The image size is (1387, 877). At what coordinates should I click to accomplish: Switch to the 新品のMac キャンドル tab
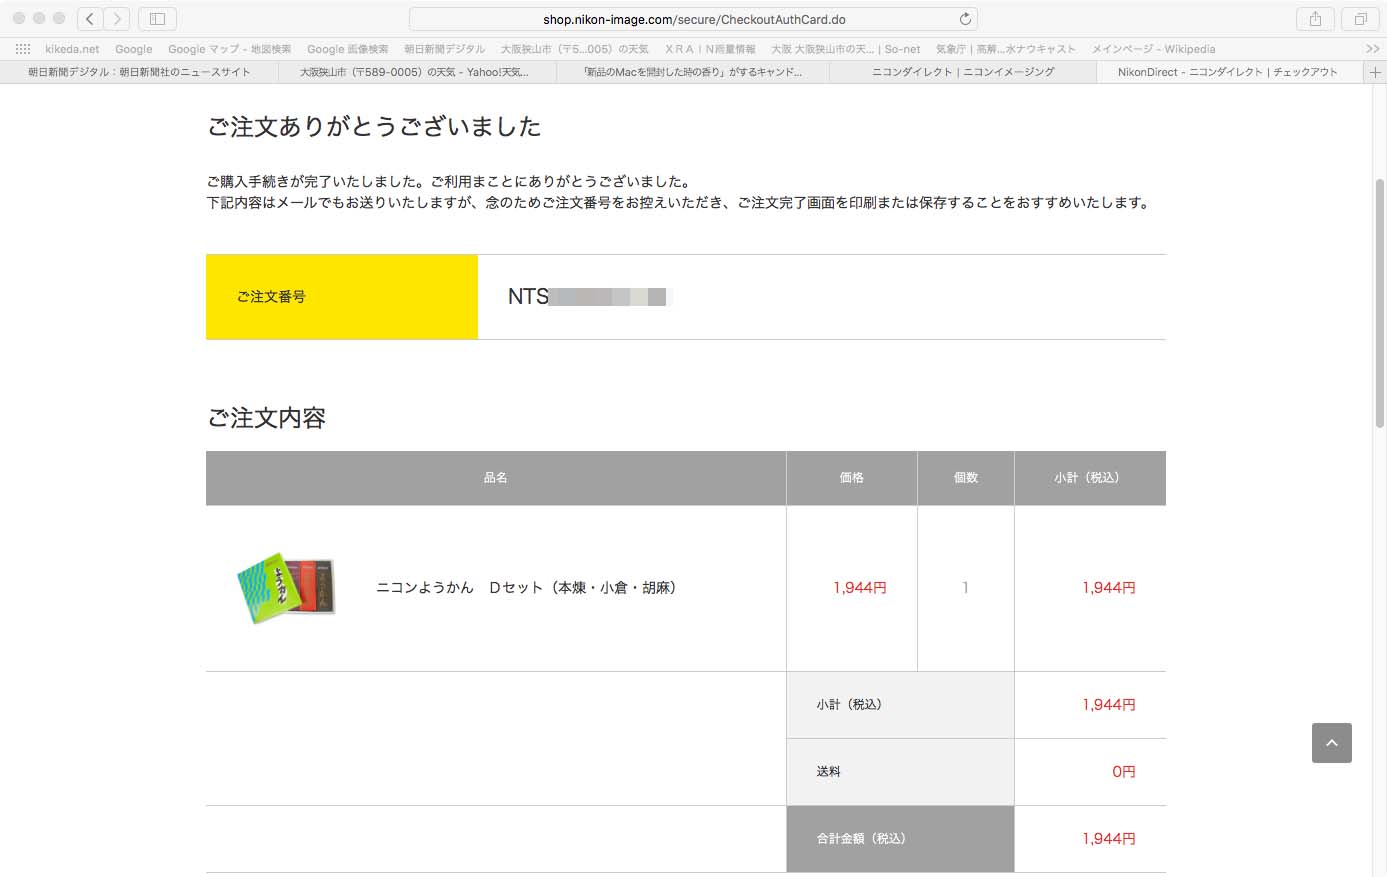point(692,72)
